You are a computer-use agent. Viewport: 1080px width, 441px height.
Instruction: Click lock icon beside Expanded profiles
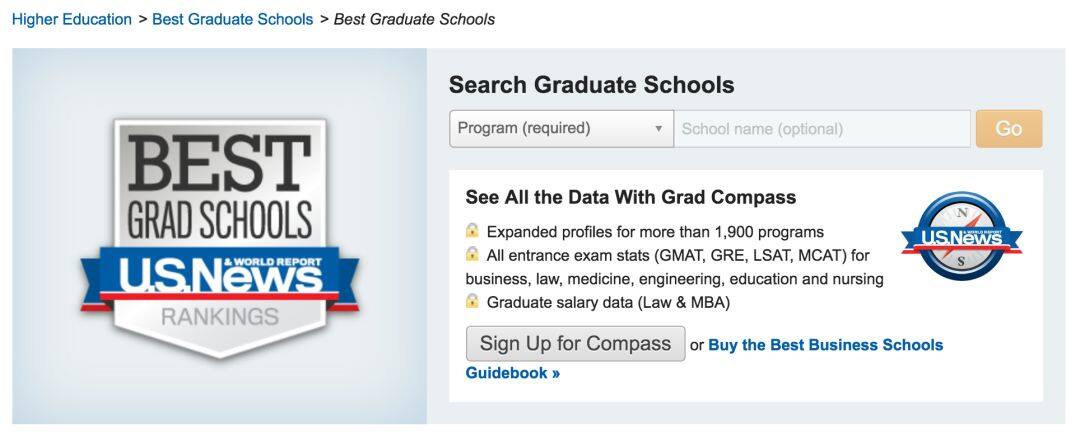click(x=472, y=230)
